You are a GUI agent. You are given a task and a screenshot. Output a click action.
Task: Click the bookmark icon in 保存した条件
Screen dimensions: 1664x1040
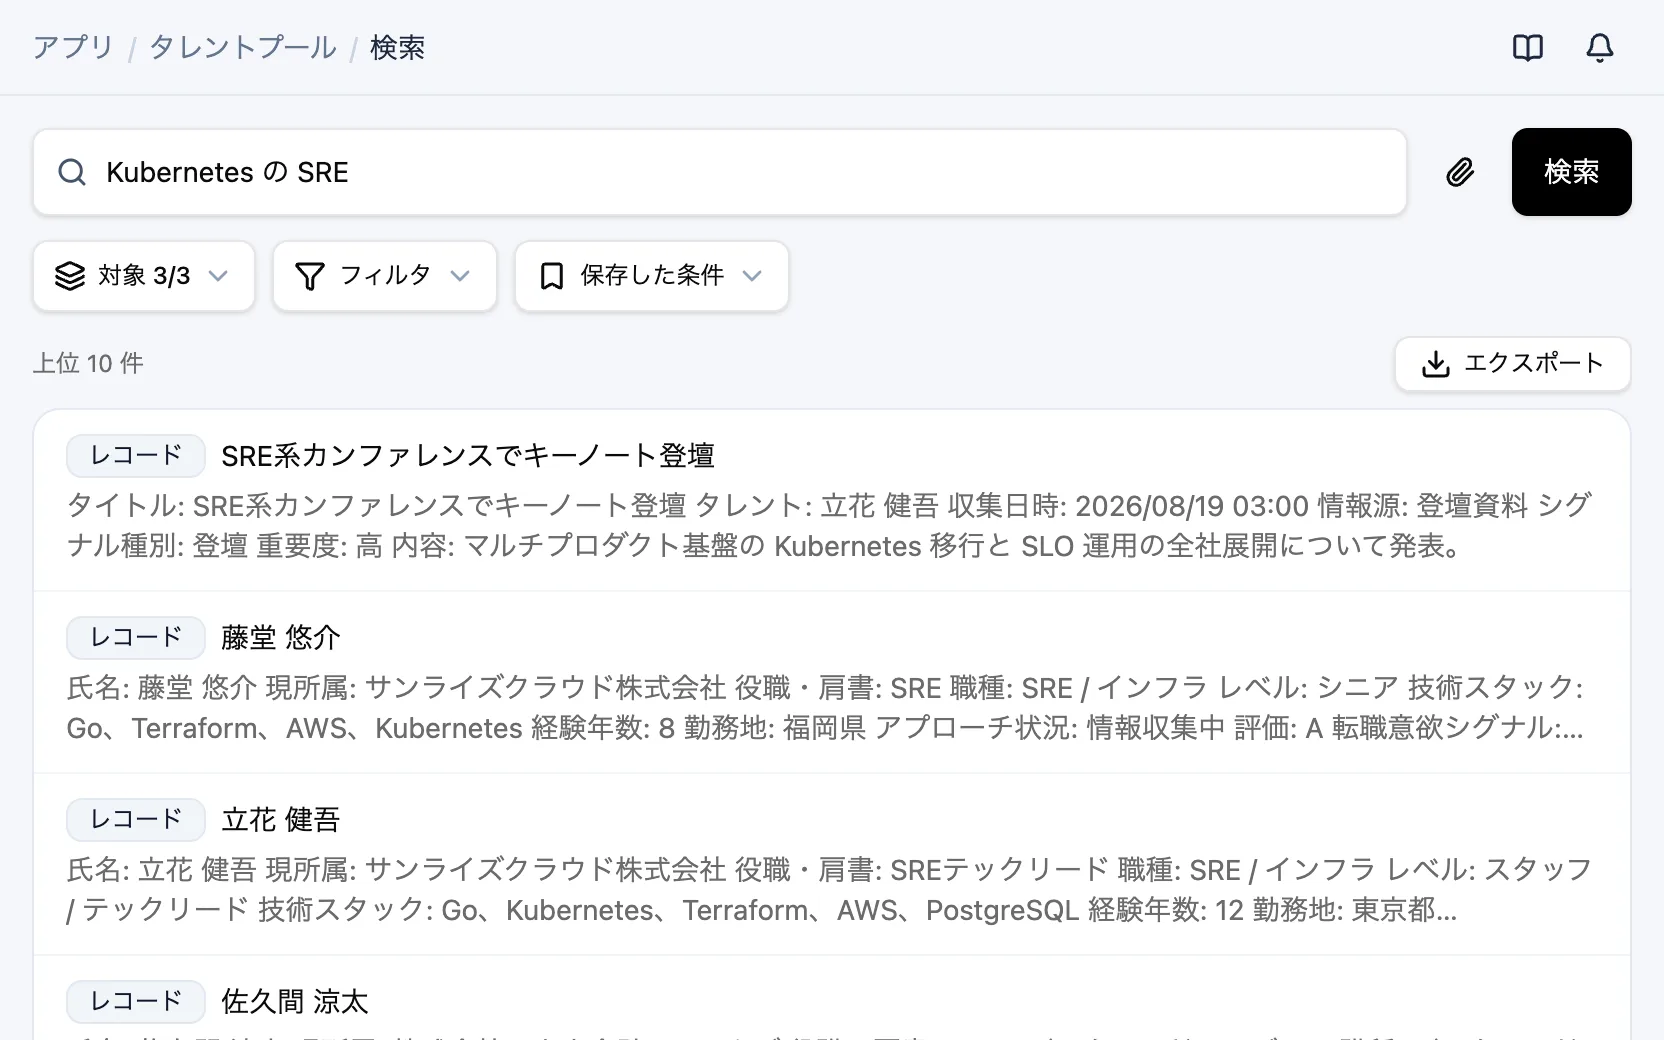click(x=551, y=276)
